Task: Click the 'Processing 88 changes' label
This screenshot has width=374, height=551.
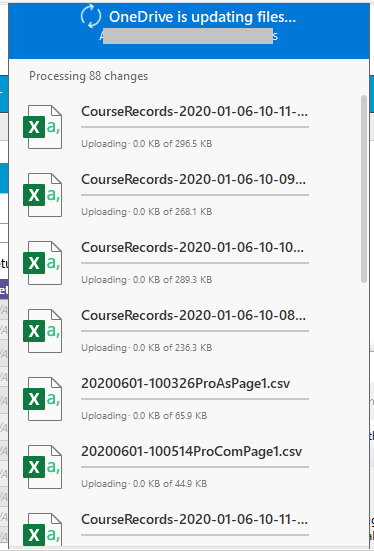Action: click(x=89, y=76)
